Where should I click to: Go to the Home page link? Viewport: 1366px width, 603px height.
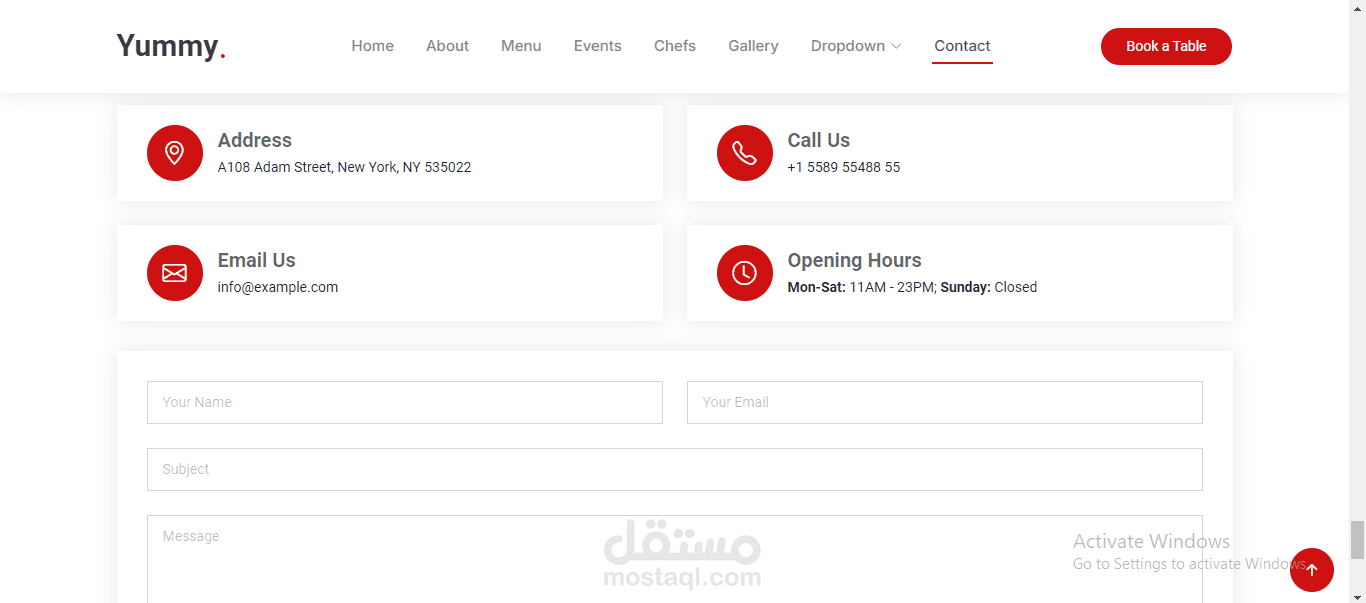(x=372, y=46)
